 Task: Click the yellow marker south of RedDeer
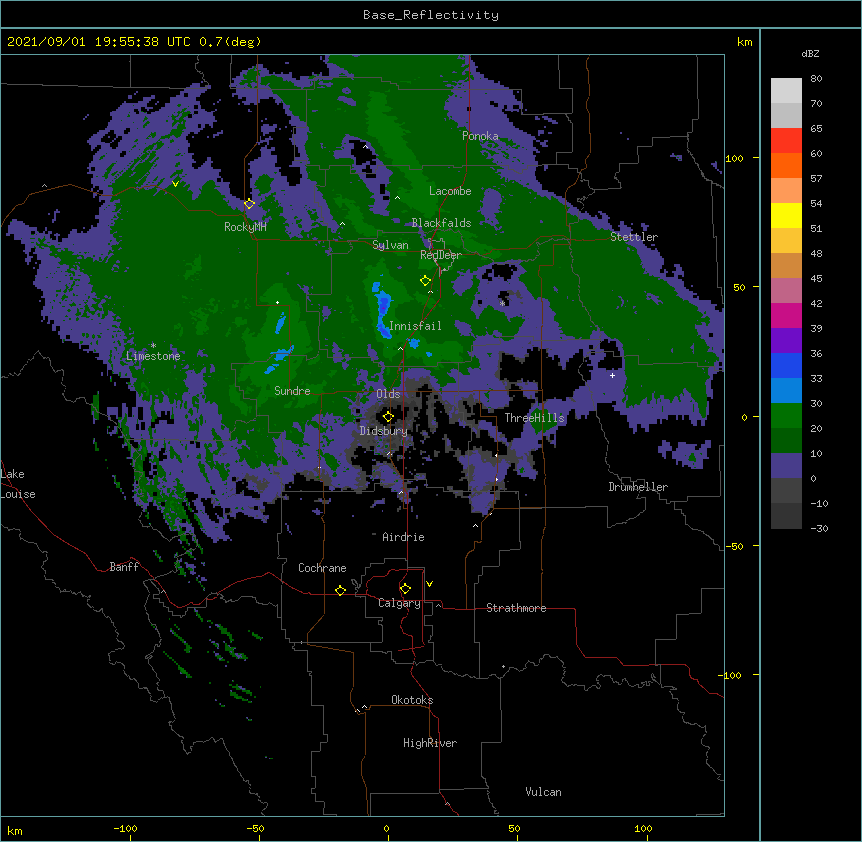point(425,281)
